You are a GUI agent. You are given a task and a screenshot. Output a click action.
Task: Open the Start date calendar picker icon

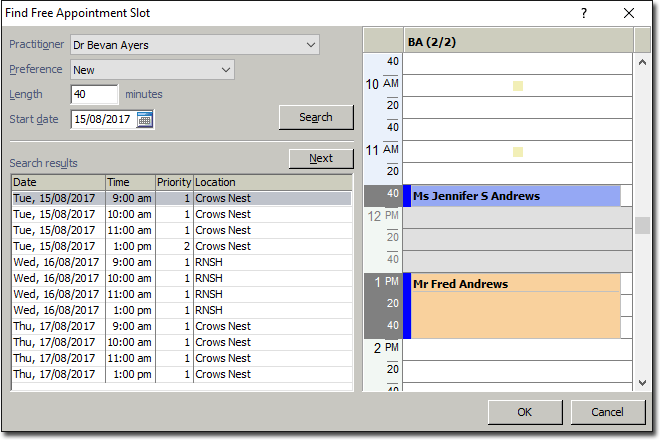(x=144, y=120)
